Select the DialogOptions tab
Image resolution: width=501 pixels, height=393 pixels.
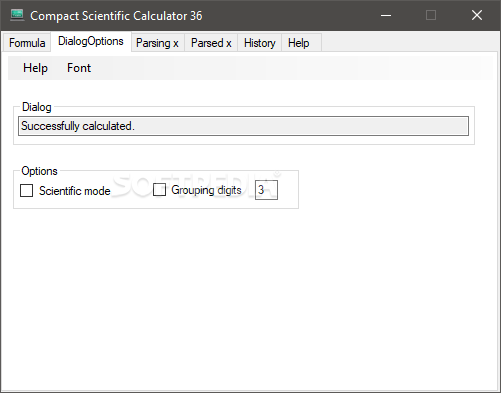tap(91, 41)
